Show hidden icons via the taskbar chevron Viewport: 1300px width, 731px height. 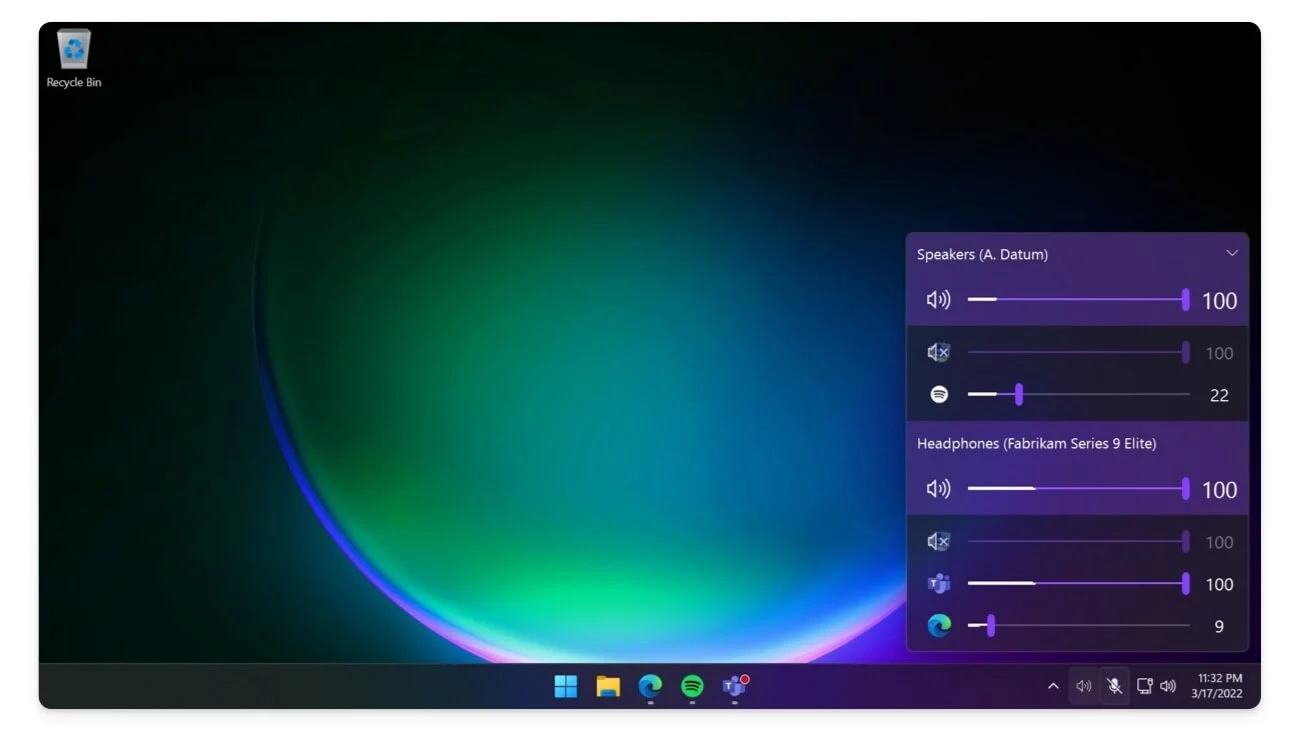coord(1053,686)
